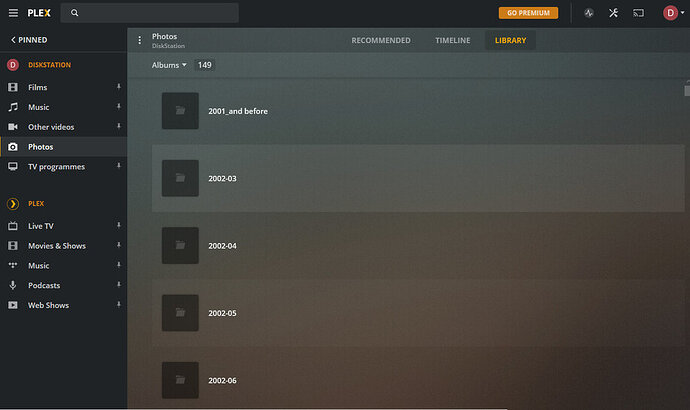
Task: Click the Other videos camera icon
Action: click(x=13, y=127)
